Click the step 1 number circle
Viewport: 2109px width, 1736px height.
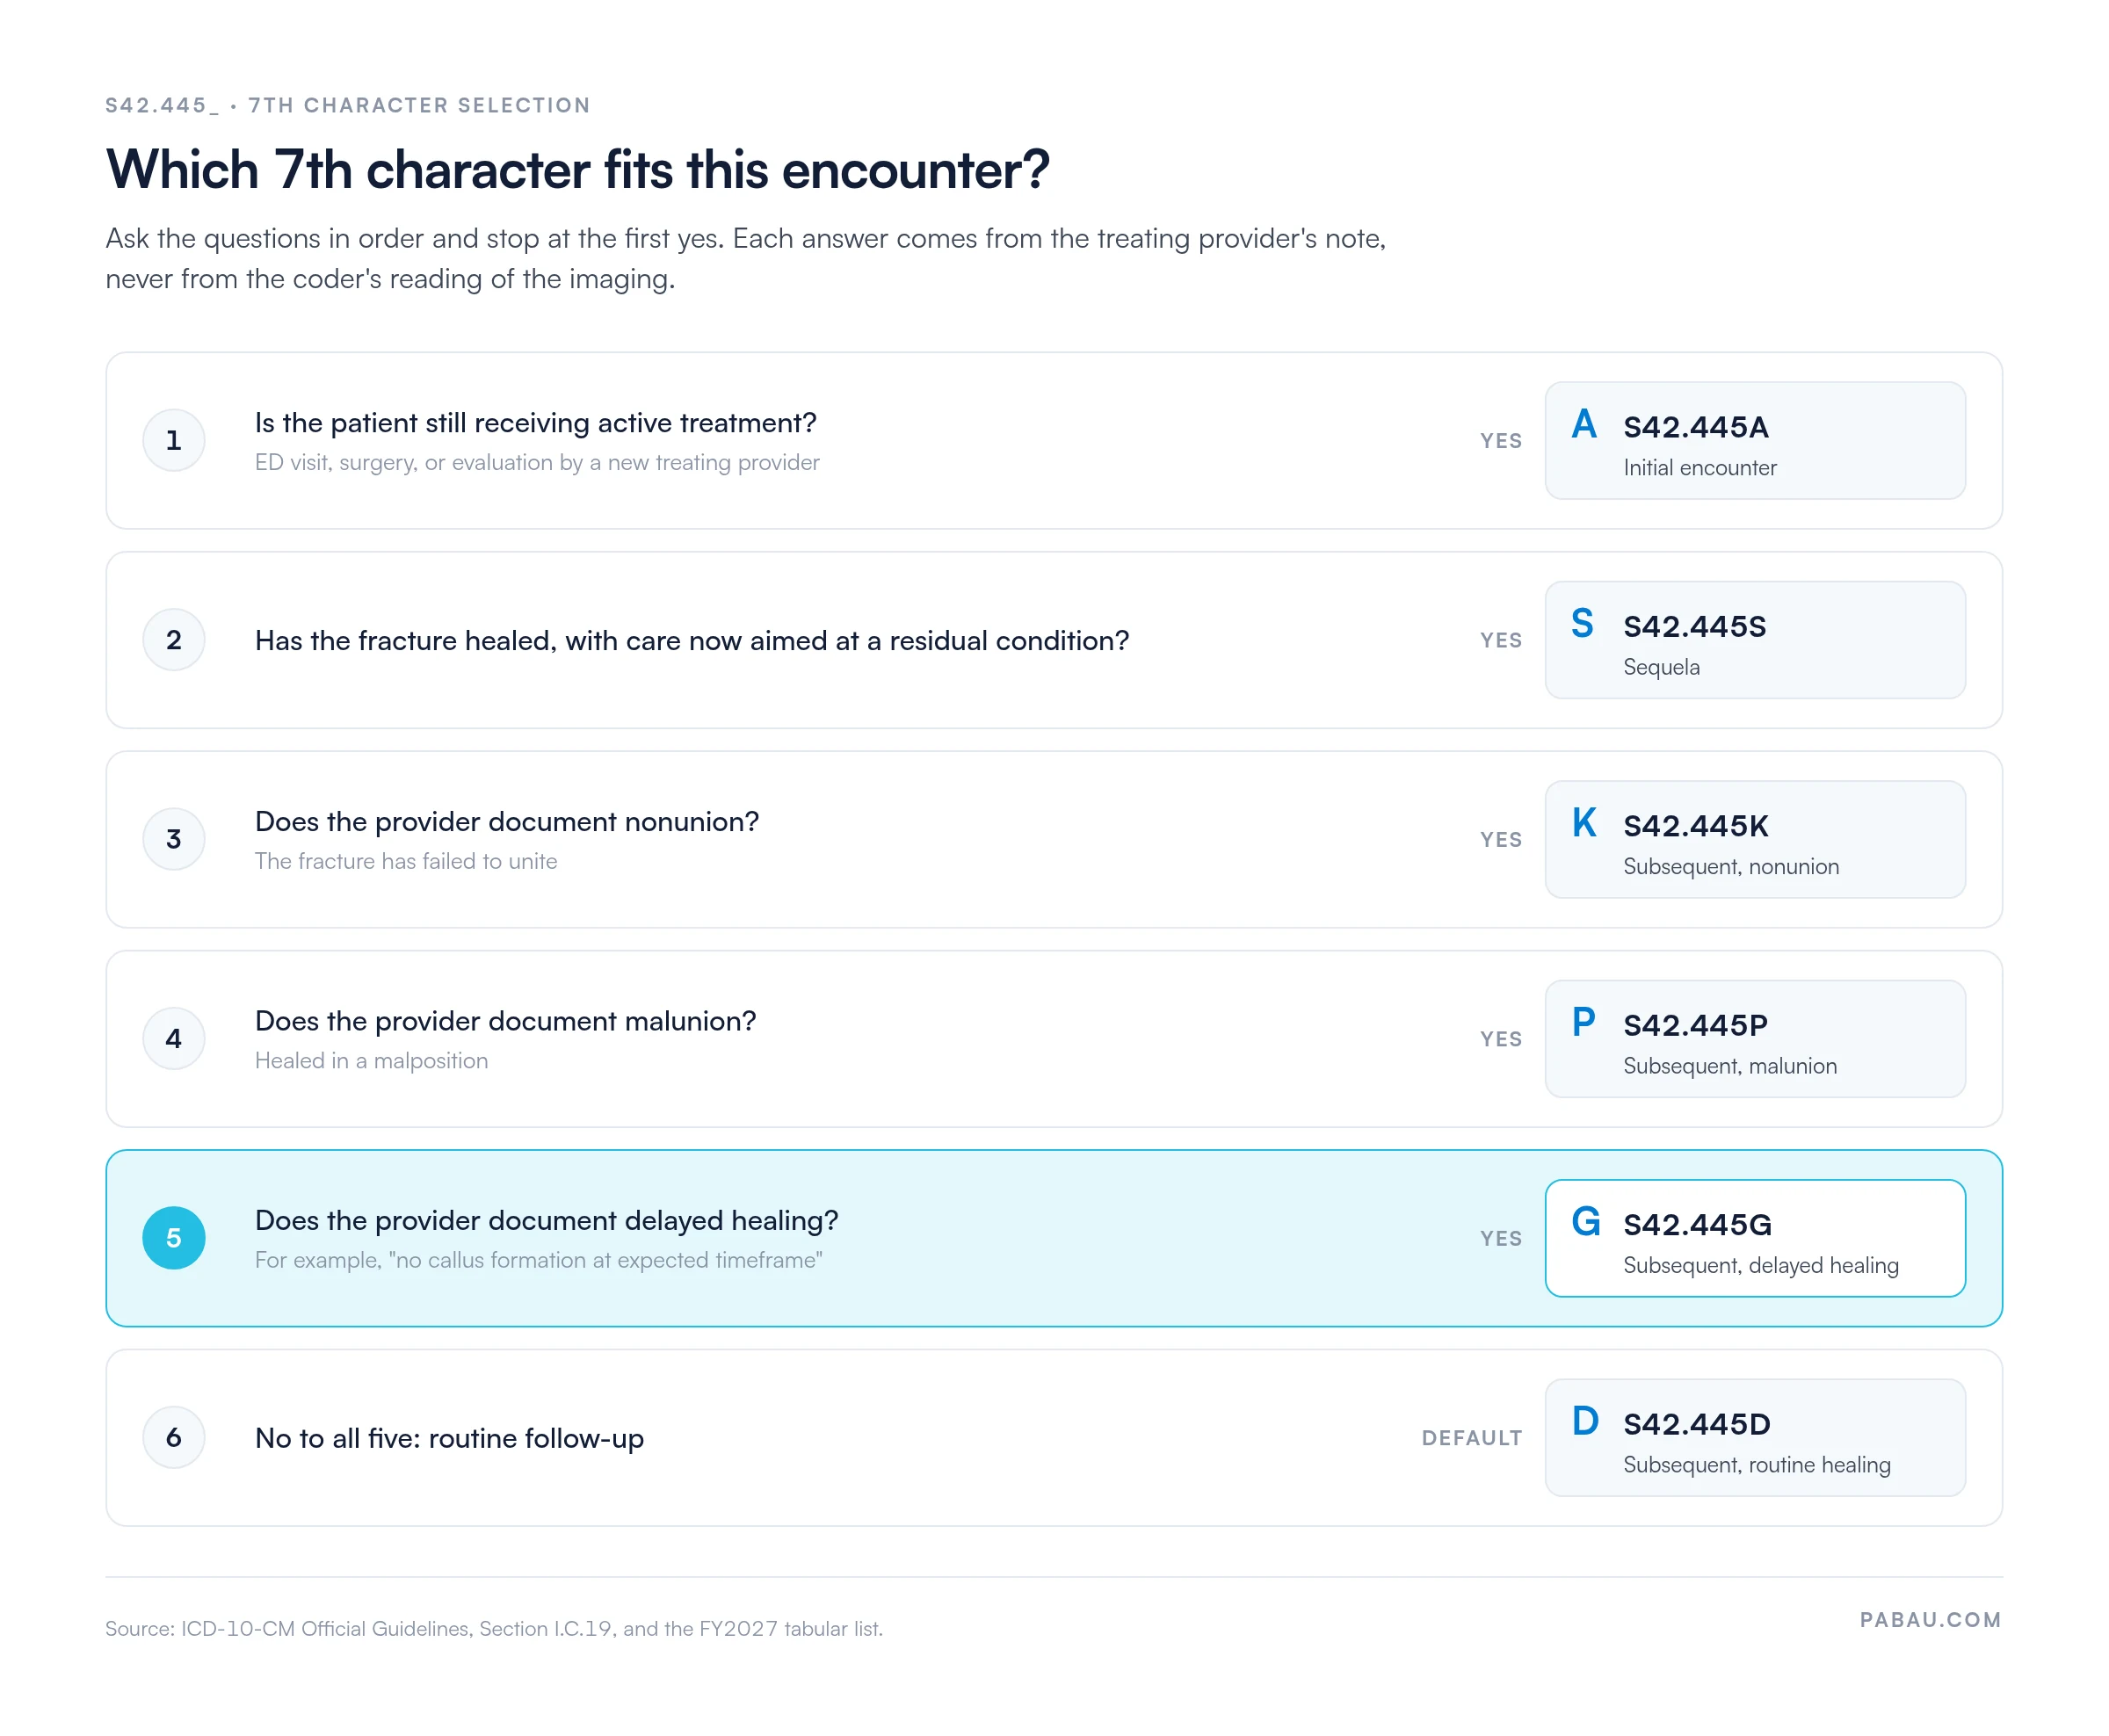(x=174, y=440)
